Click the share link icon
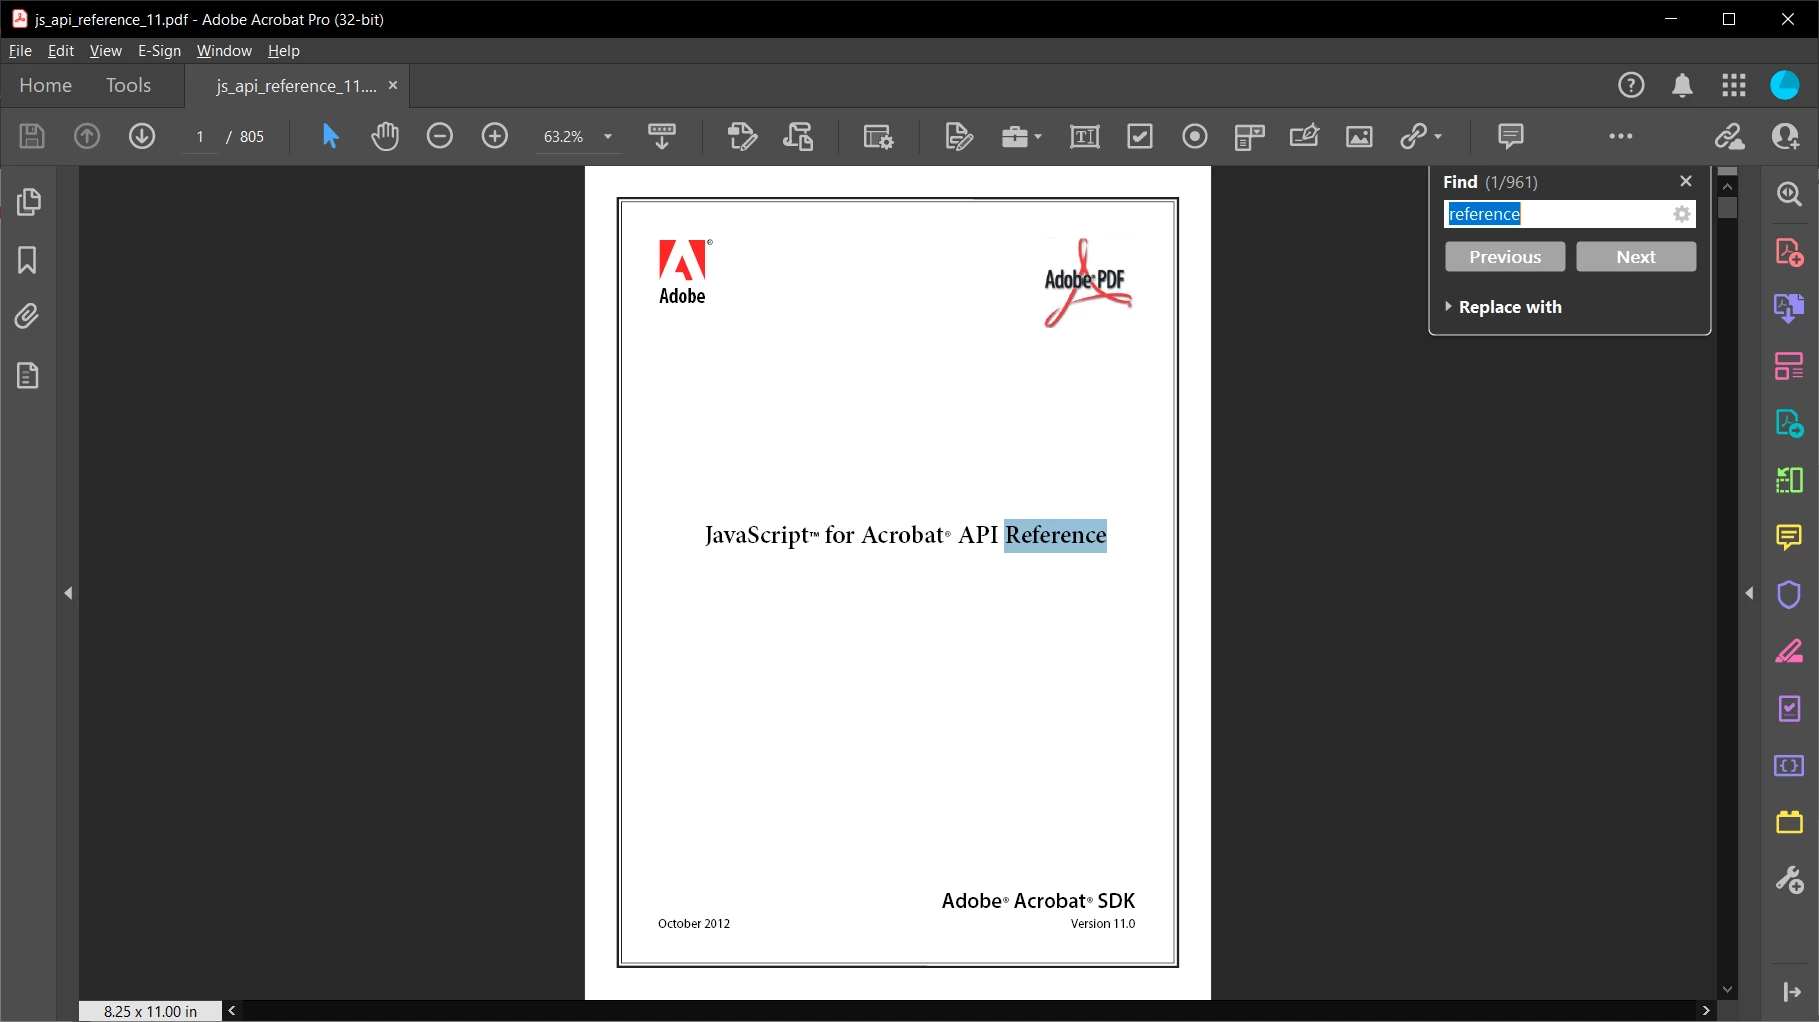The image size is (1819, 1022). point(1729,136)
